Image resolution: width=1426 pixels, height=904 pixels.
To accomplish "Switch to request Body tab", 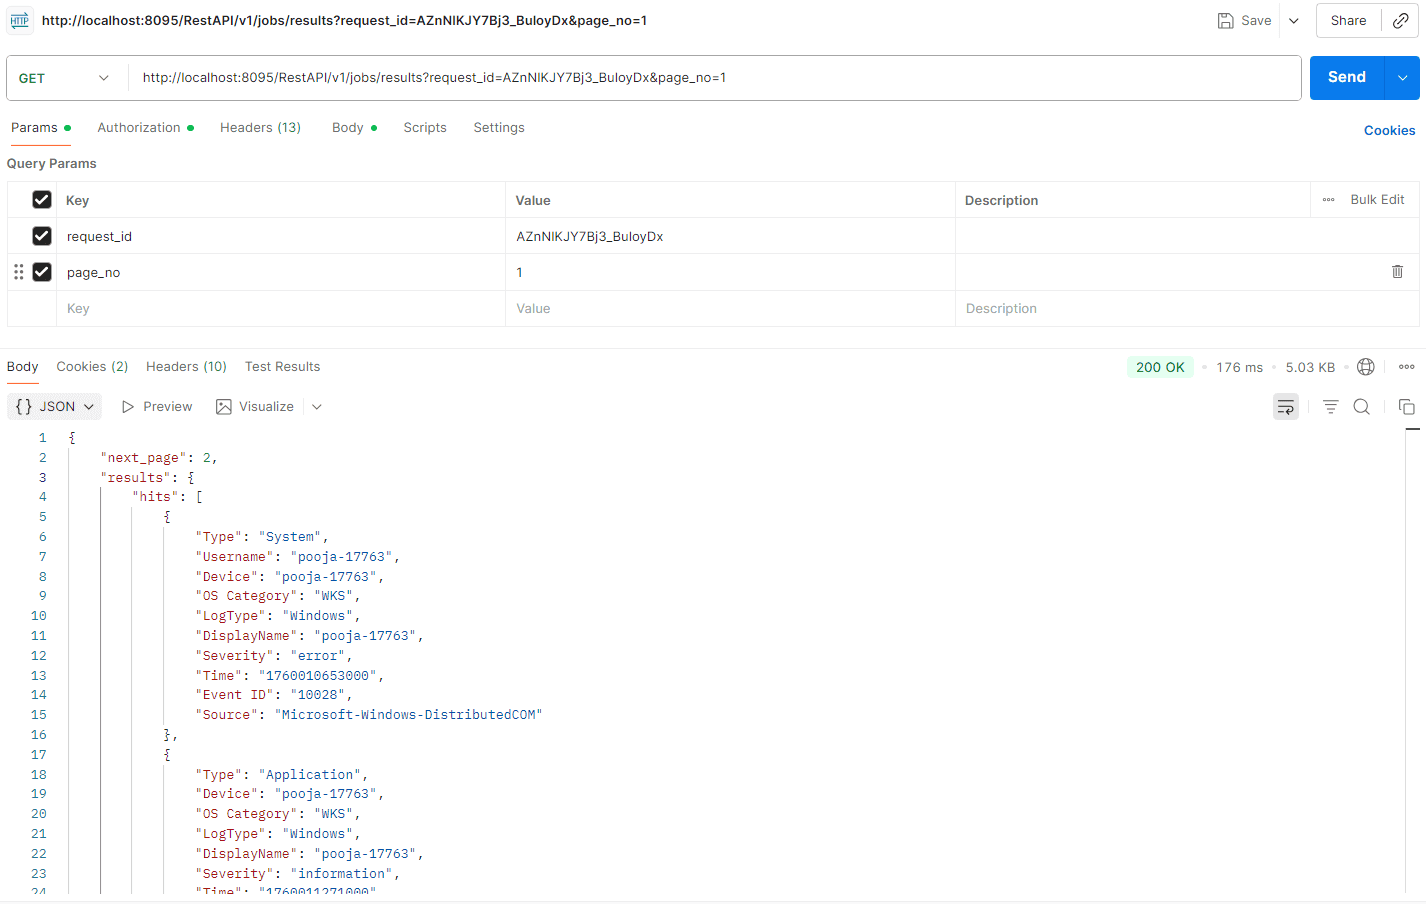I will (355, 128).
